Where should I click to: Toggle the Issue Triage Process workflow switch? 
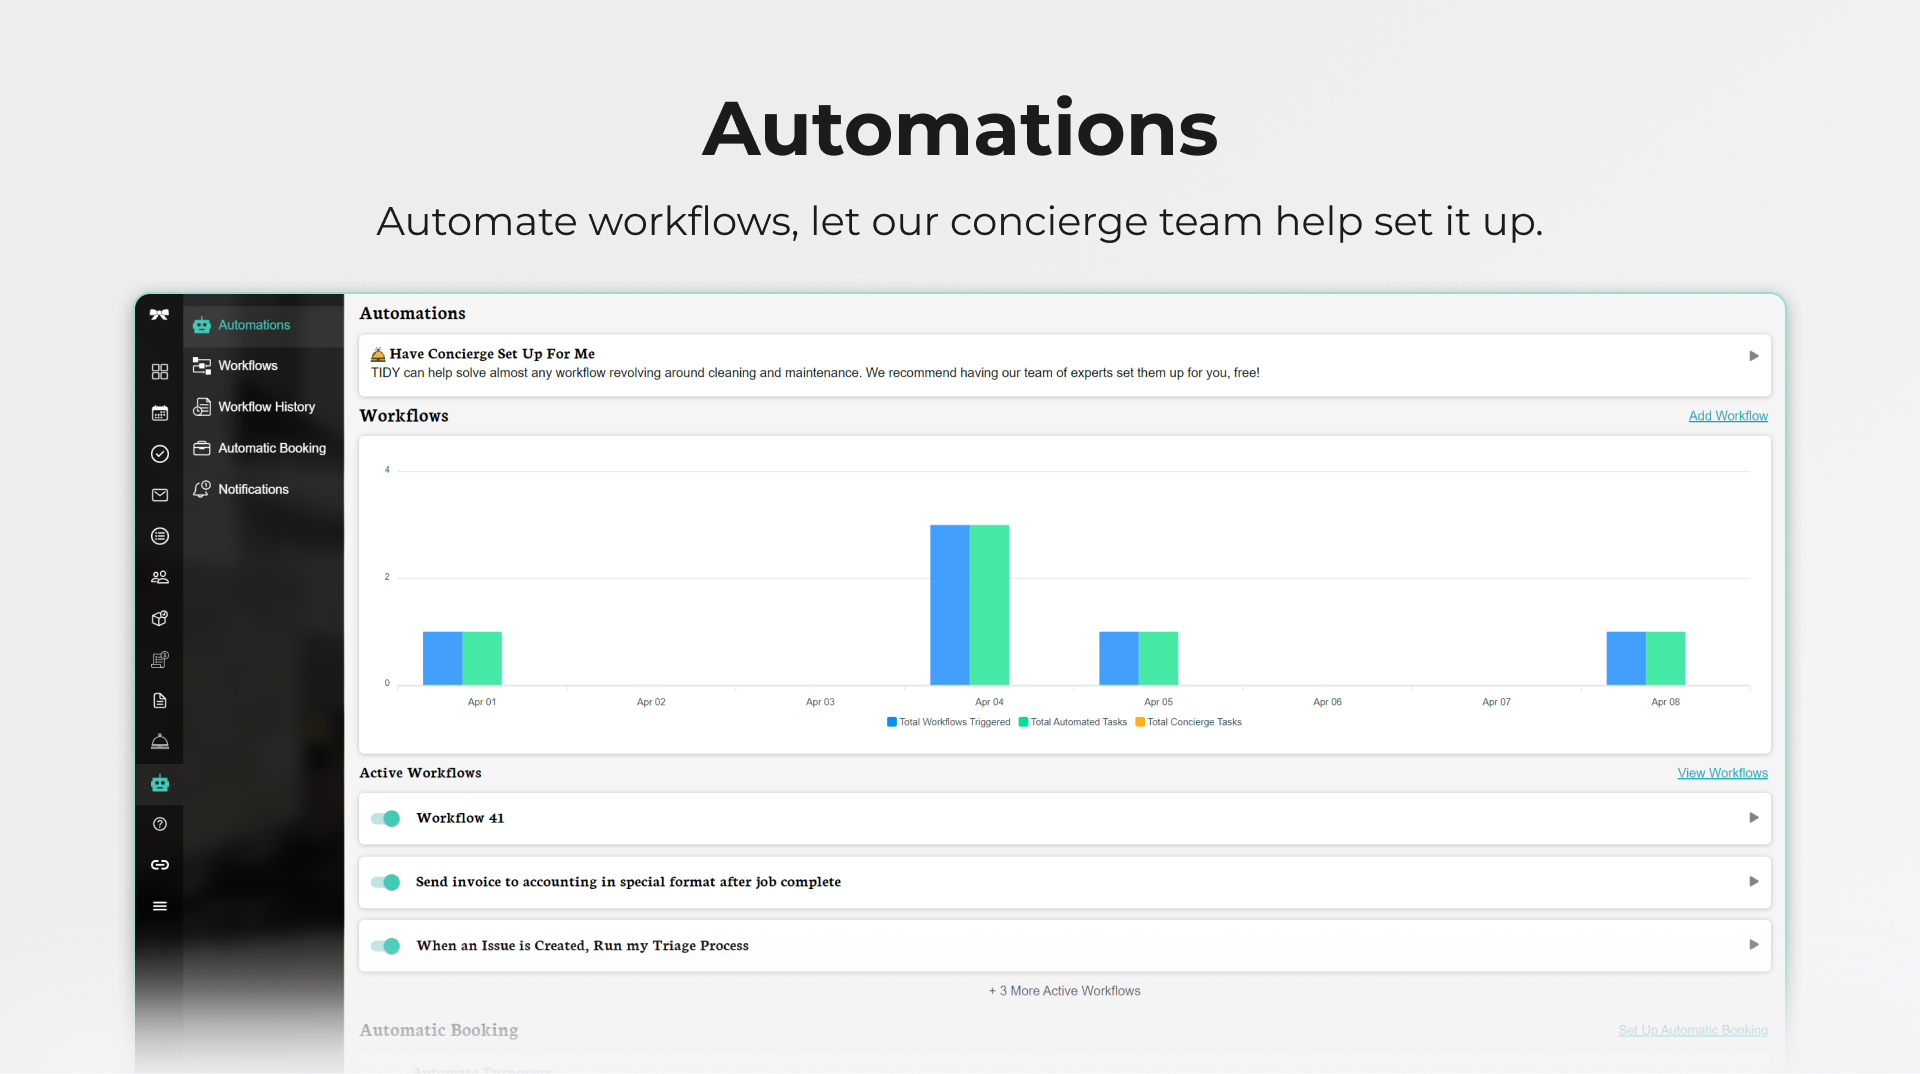point(385,946)
